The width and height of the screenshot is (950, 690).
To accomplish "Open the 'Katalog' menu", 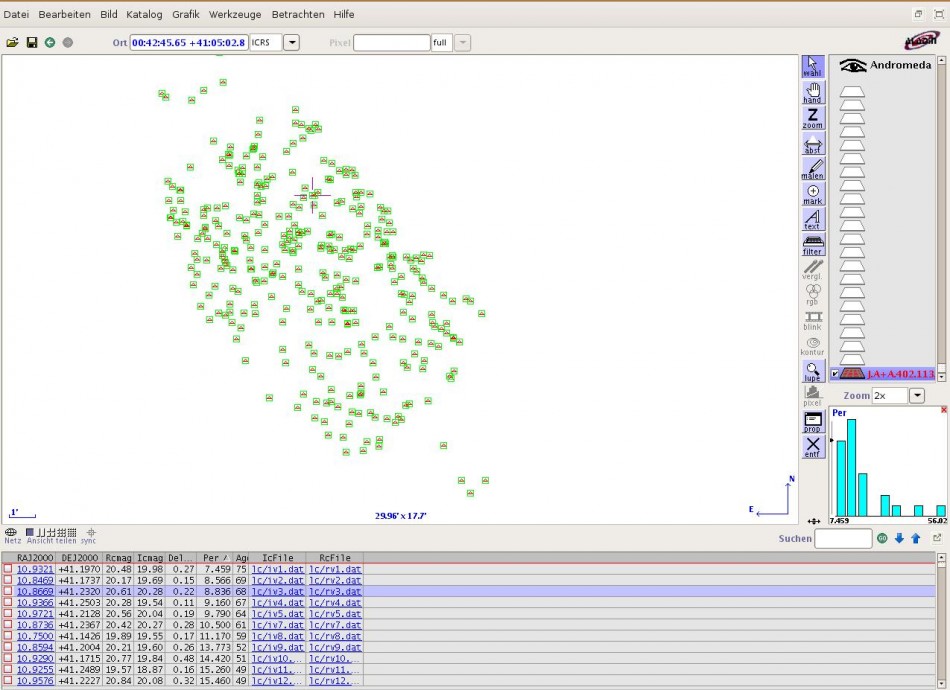I will click(x=144, y=15).
